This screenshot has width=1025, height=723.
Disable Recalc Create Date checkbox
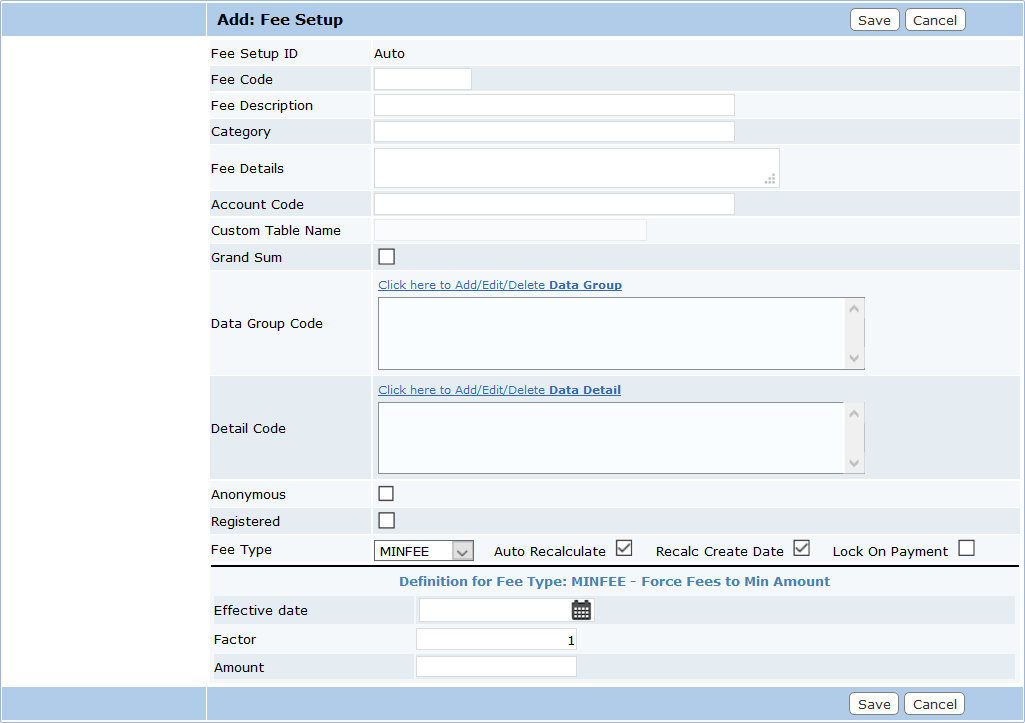coord(801,548)
